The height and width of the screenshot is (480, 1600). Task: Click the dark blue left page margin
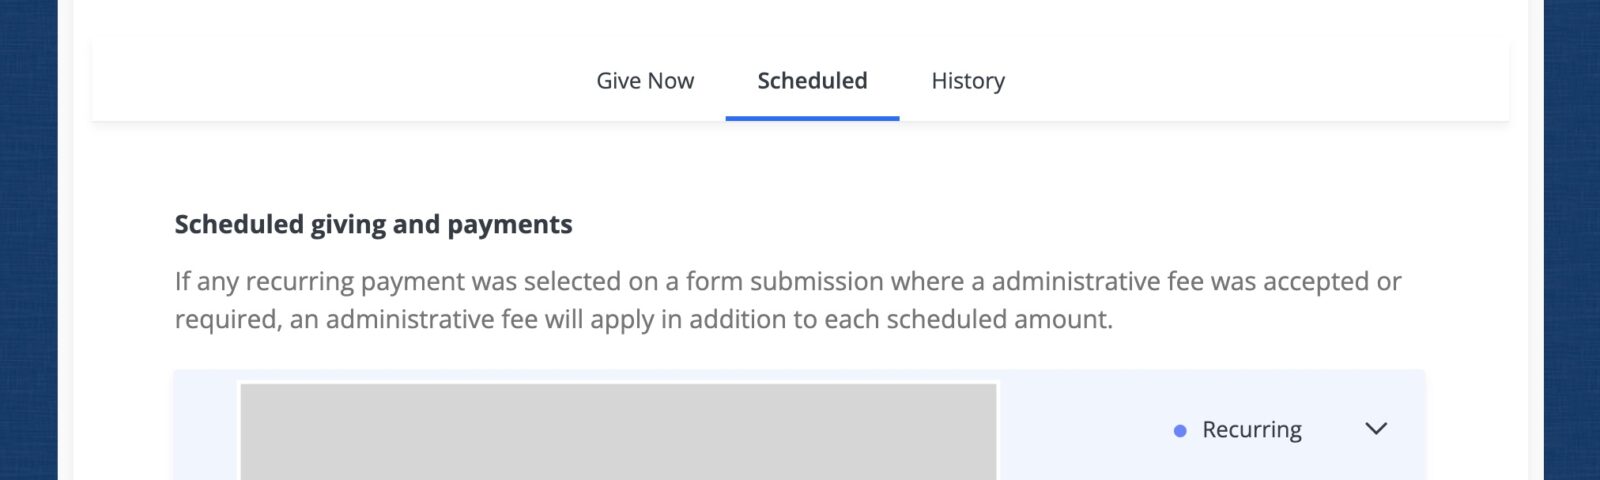[x=28, y=240]
